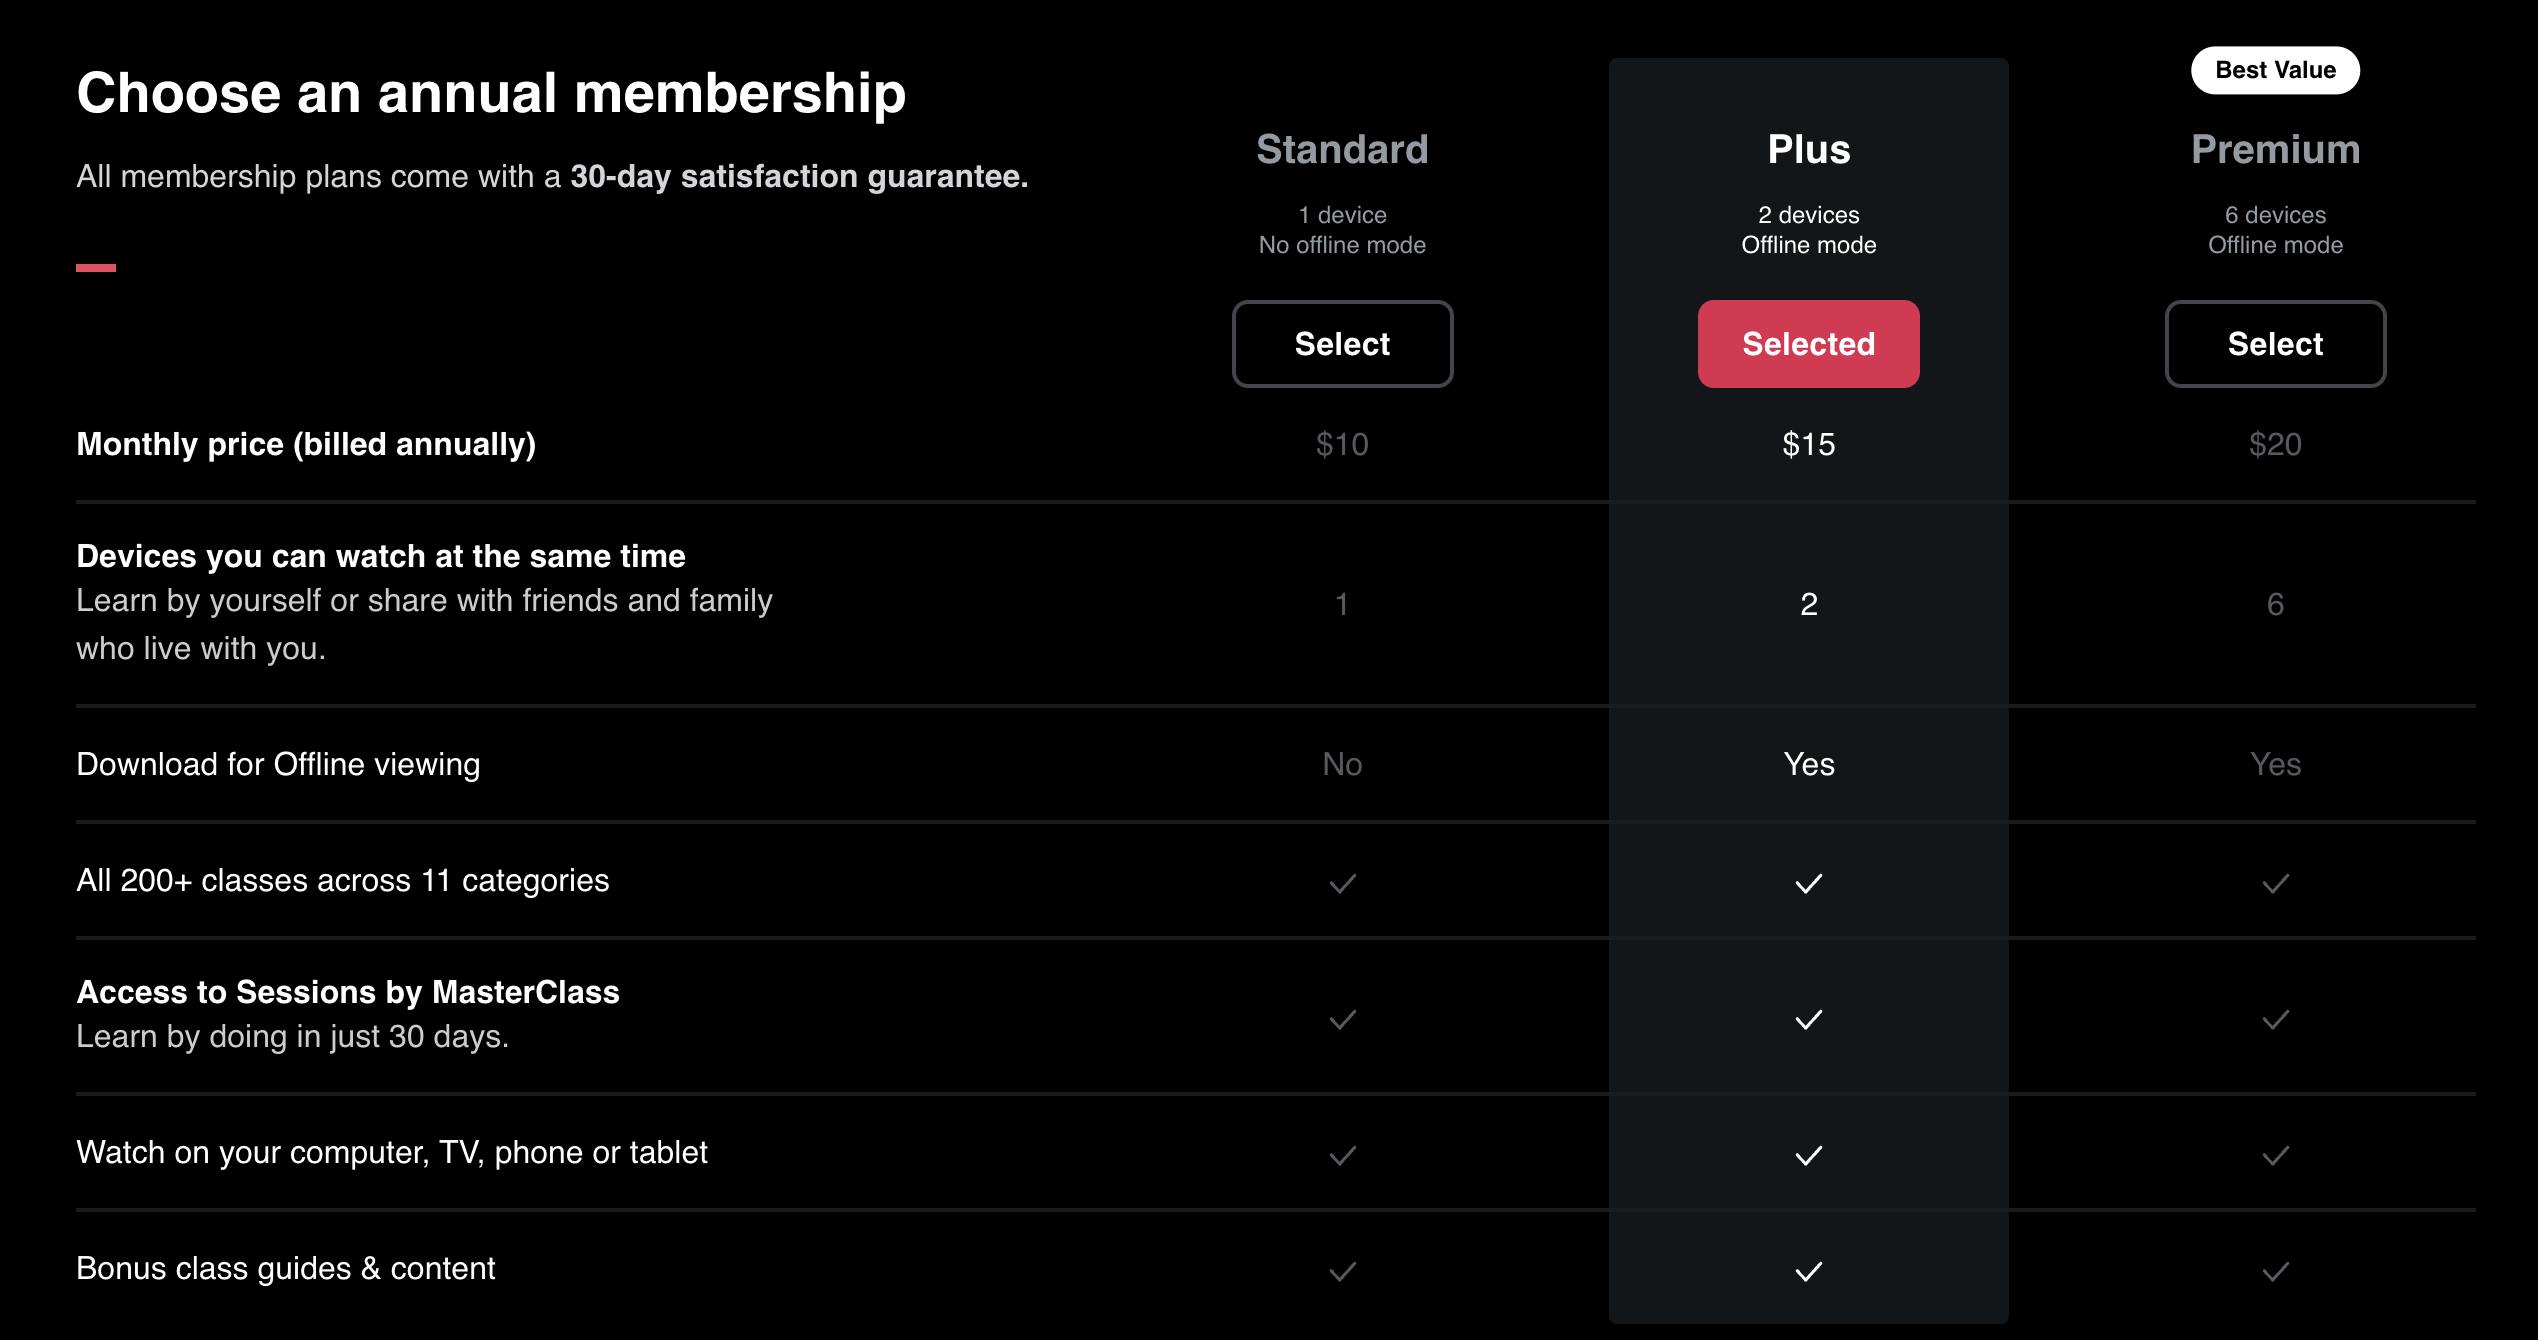Click Plus checkmark for Access to Sessions

pos(1808,1019)
